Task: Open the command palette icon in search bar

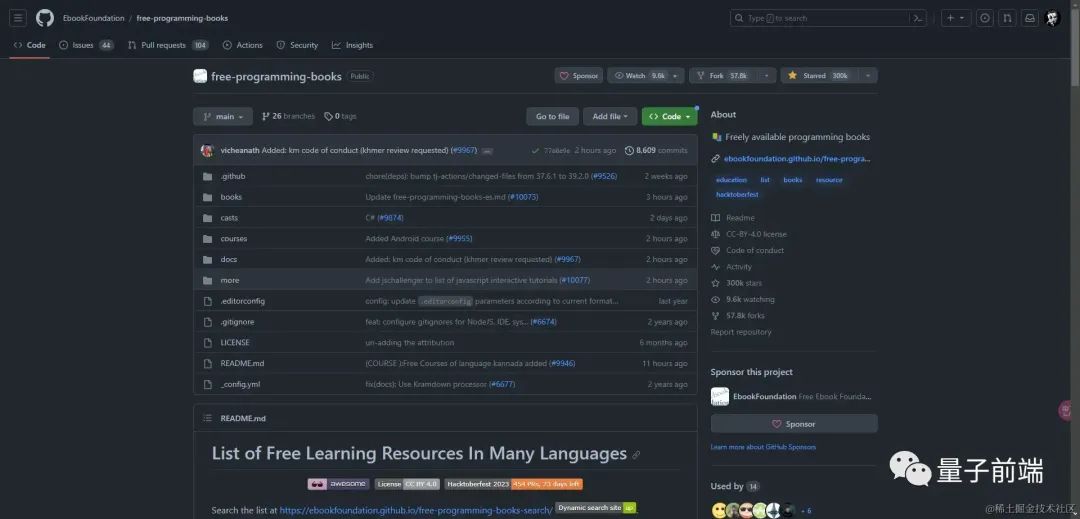Action: (x=917, y=18)
